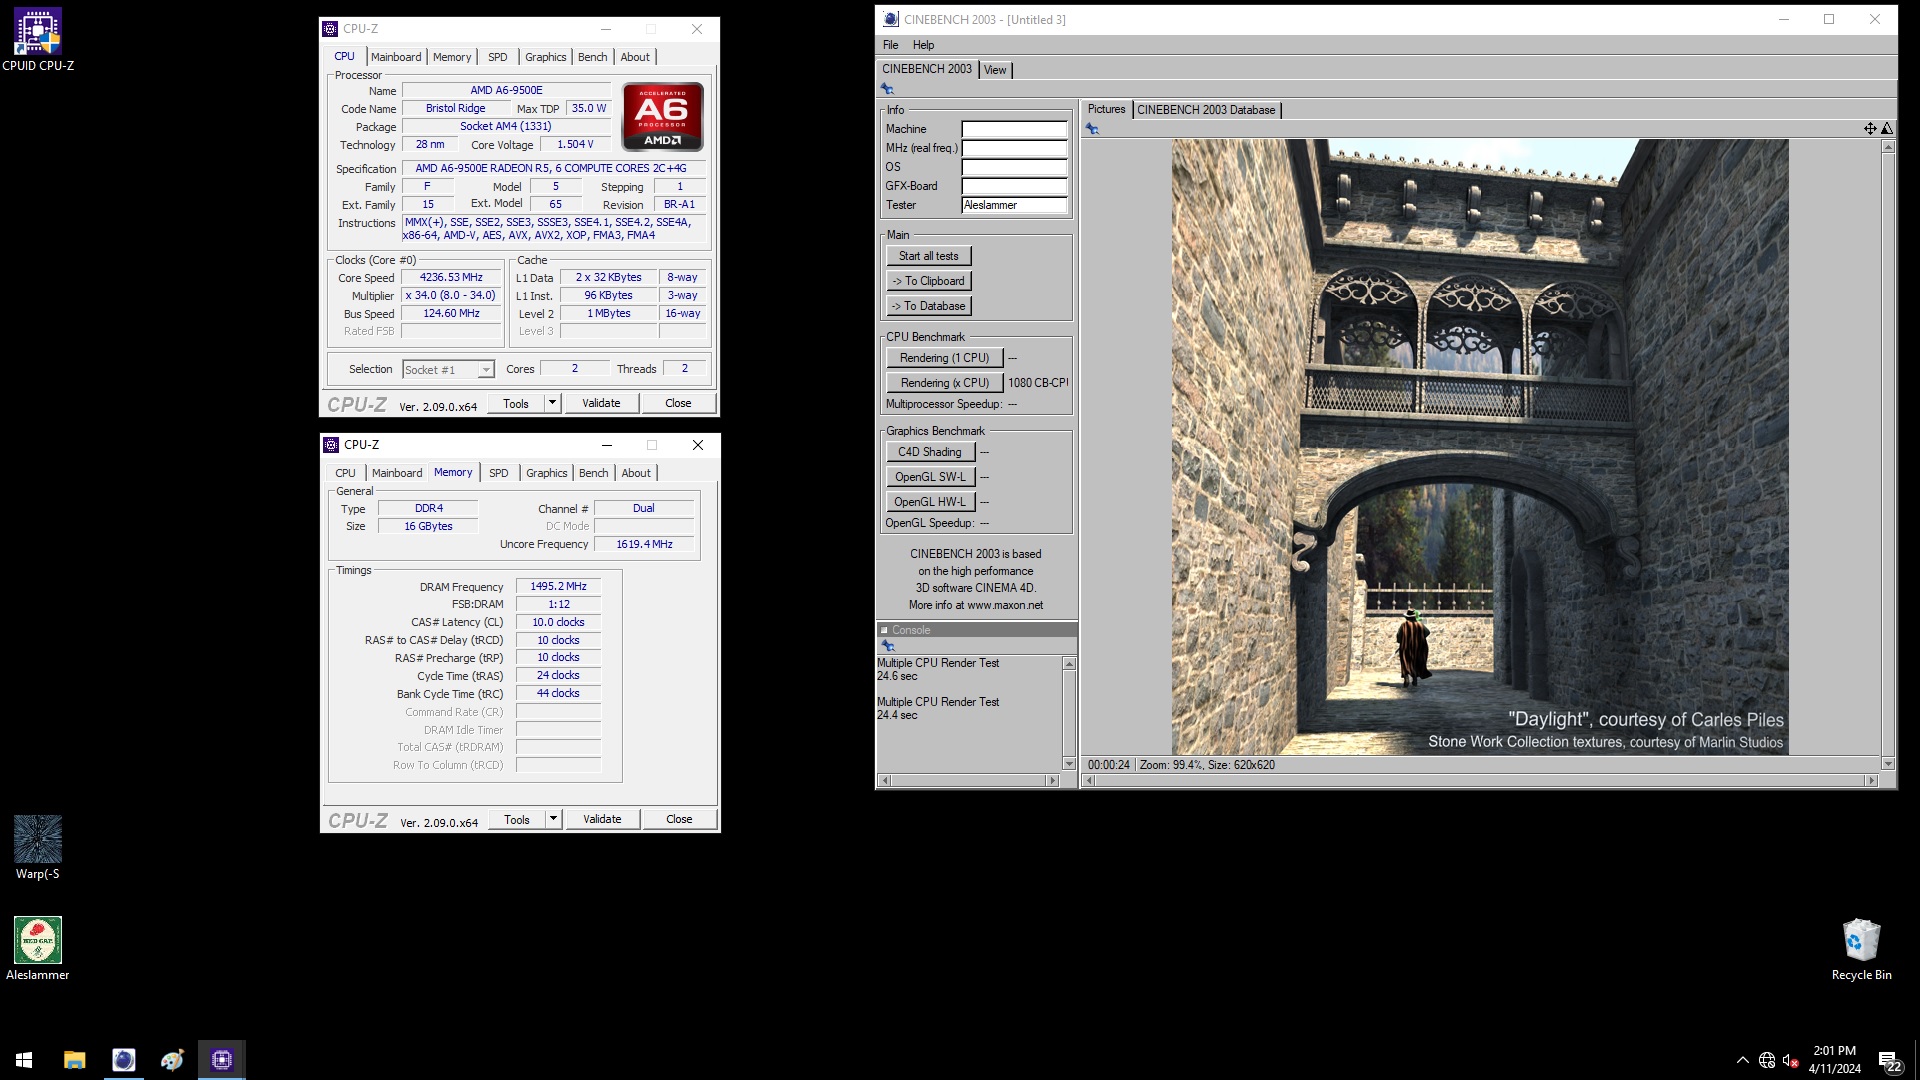Screen dimensions: 1920x1080
Task: Open the Bench tab in the upper CPU-Z window
Action: pyautogui.click(x=592, y=57)
